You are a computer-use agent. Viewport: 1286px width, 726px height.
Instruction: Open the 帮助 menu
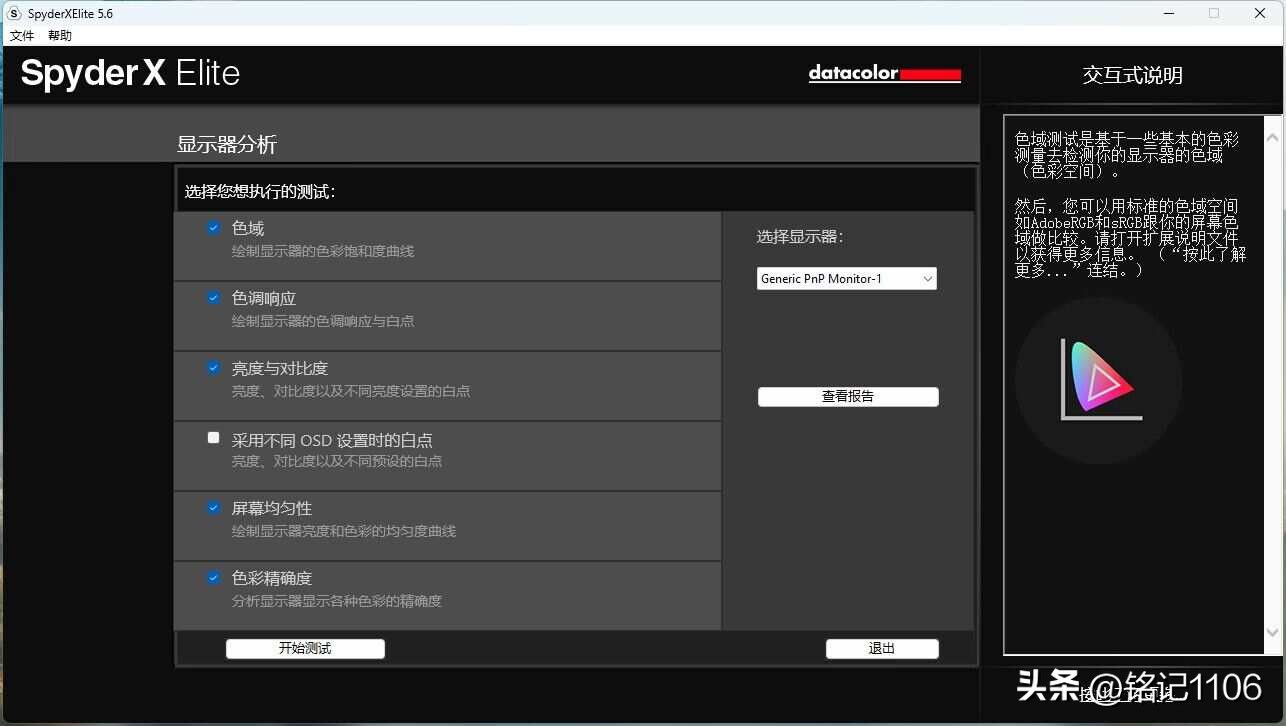coord(59,35)
